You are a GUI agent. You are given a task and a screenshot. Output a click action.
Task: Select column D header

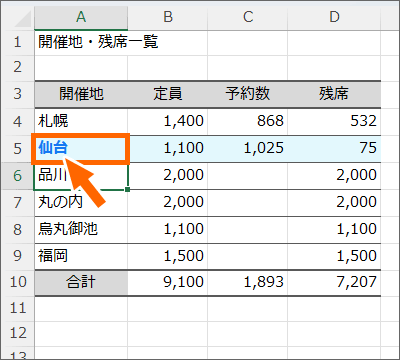[x=334, y=17]
